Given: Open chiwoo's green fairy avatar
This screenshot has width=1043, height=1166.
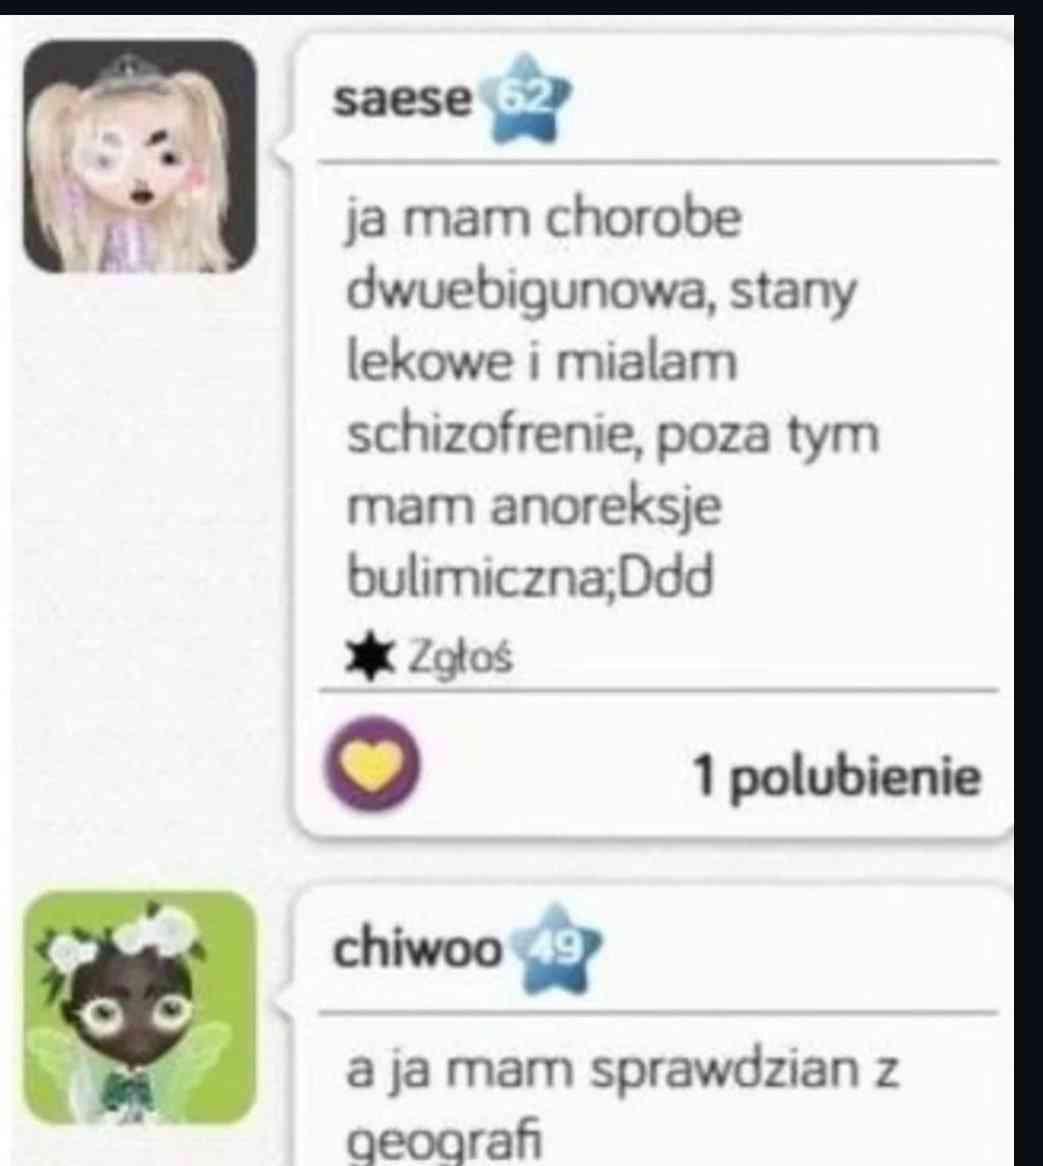Looking at the screenshot, I should point(140,1008).
